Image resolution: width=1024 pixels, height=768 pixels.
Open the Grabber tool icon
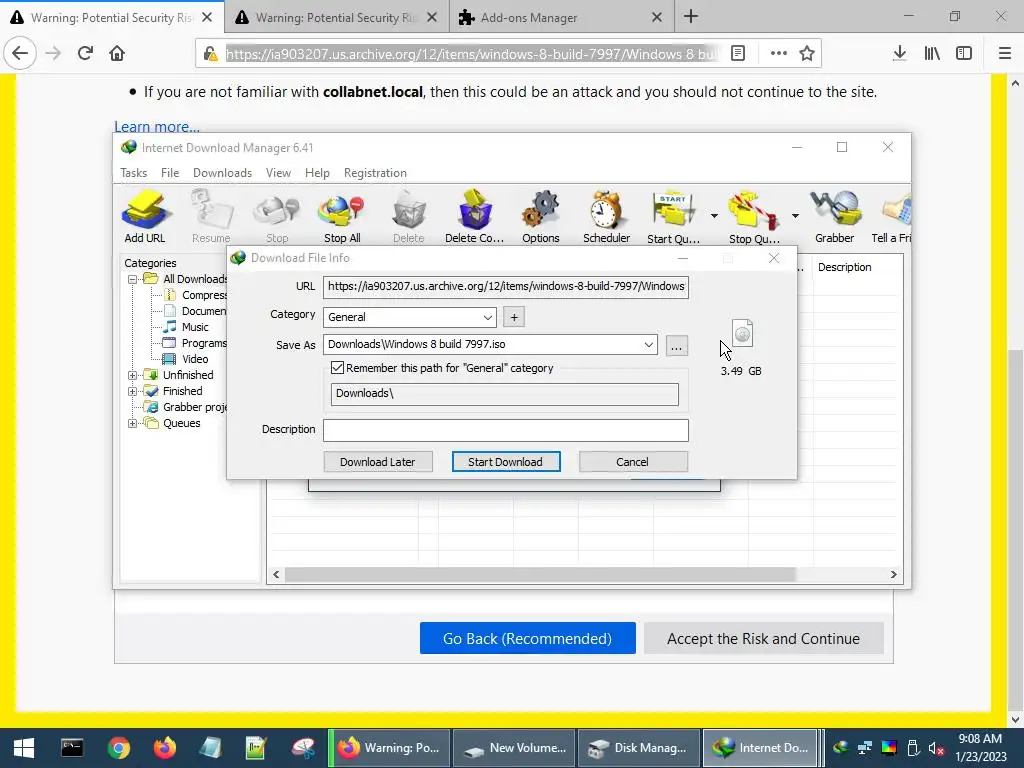[x=835, y=217]
